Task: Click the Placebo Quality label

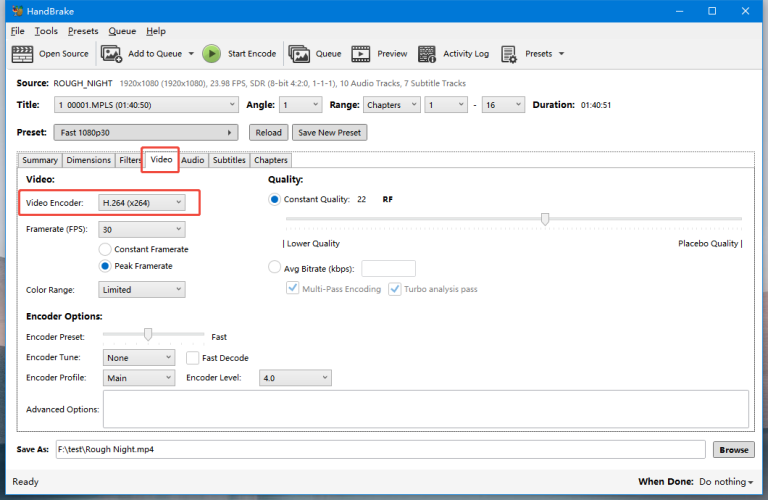Action: pos(708,243)
